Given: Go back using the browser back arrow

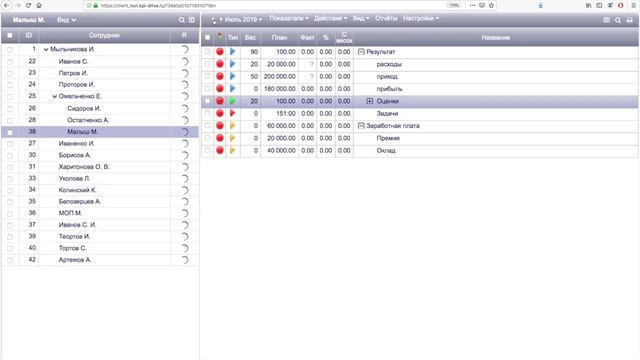Looking at the screenshot, I should click(7, 5).
